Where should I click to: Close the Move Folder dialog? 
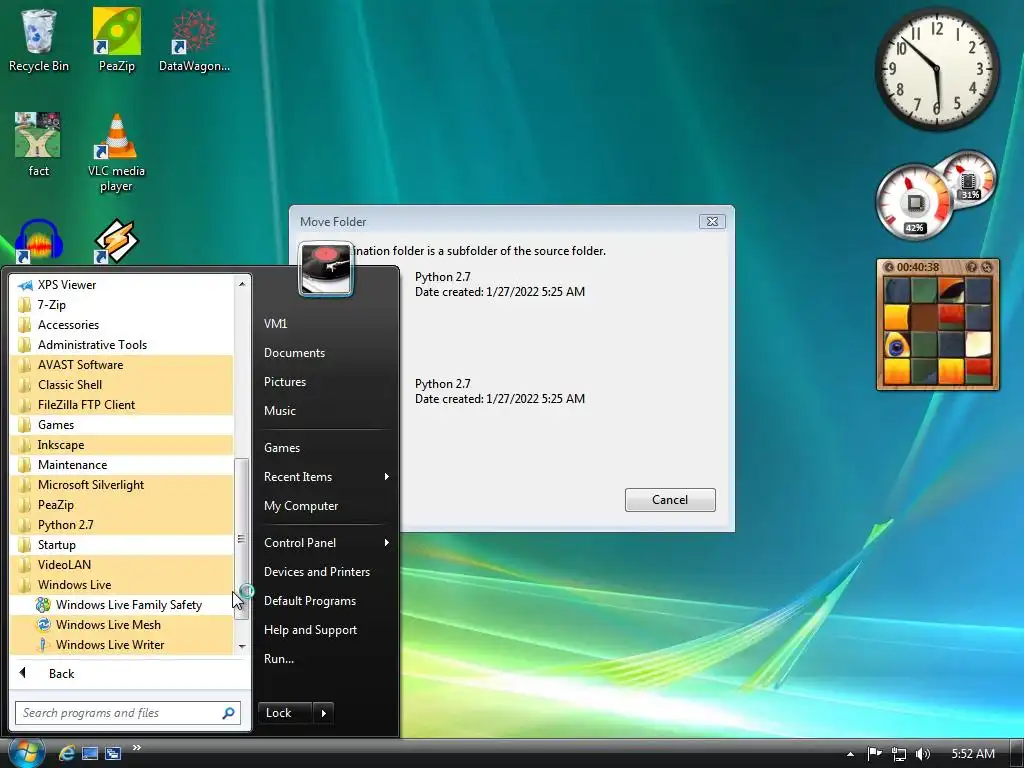[x=712, y=222]
